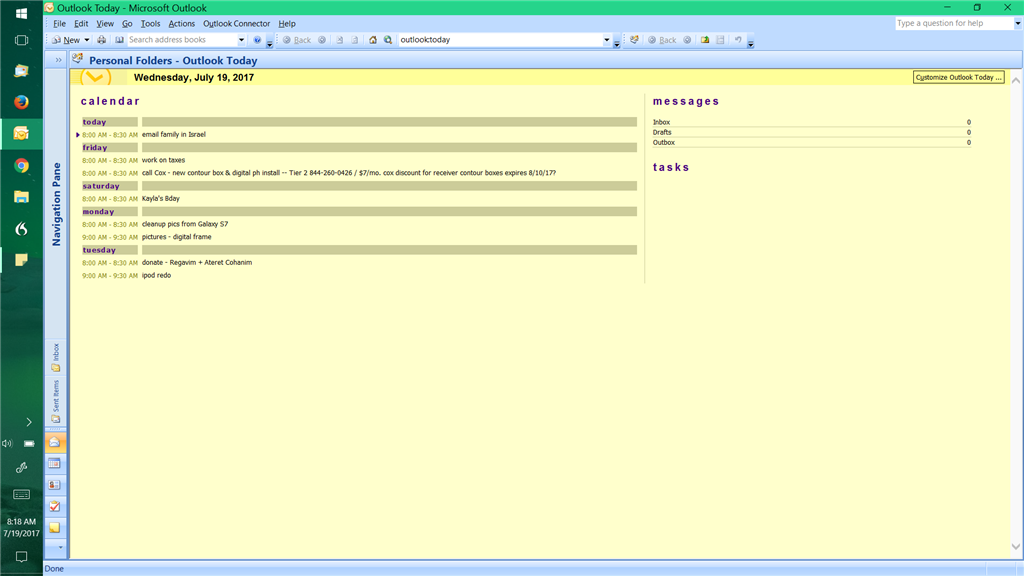
Task: Open Standard toolbar options arrow after Help icon
Action: tap(269, 42)
